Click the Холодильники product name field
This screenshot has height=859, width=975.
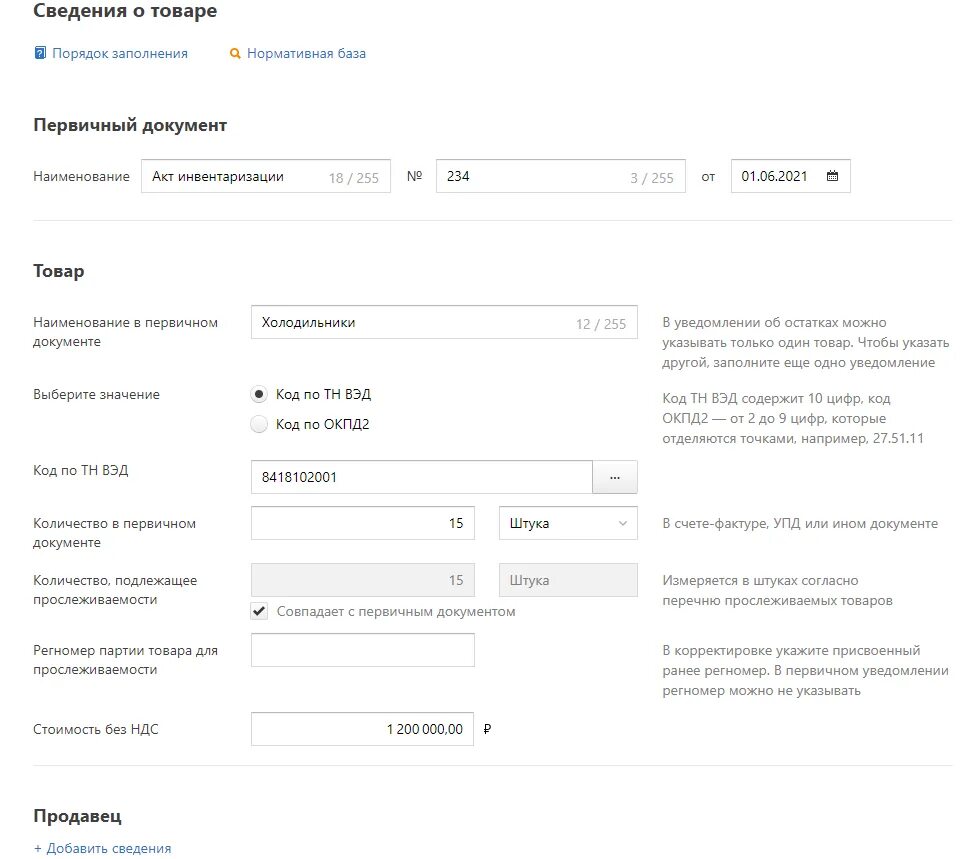click(444, 322)
